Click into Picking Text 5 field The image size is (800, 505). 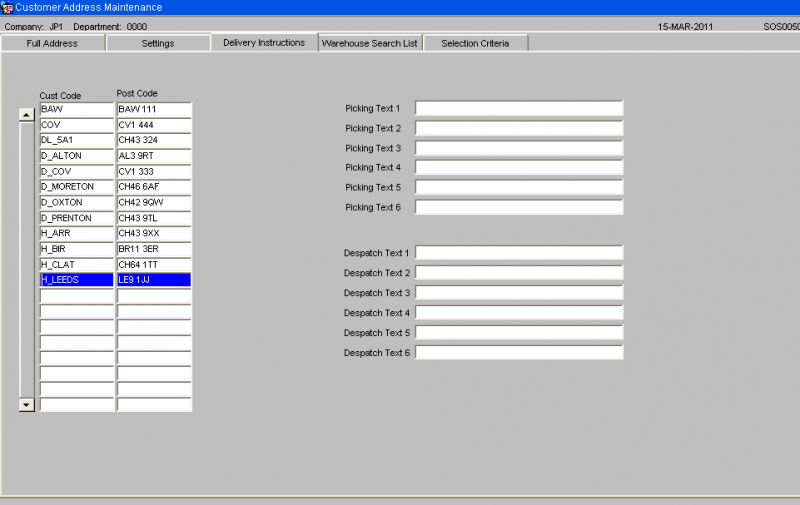(x=519, y=187)
